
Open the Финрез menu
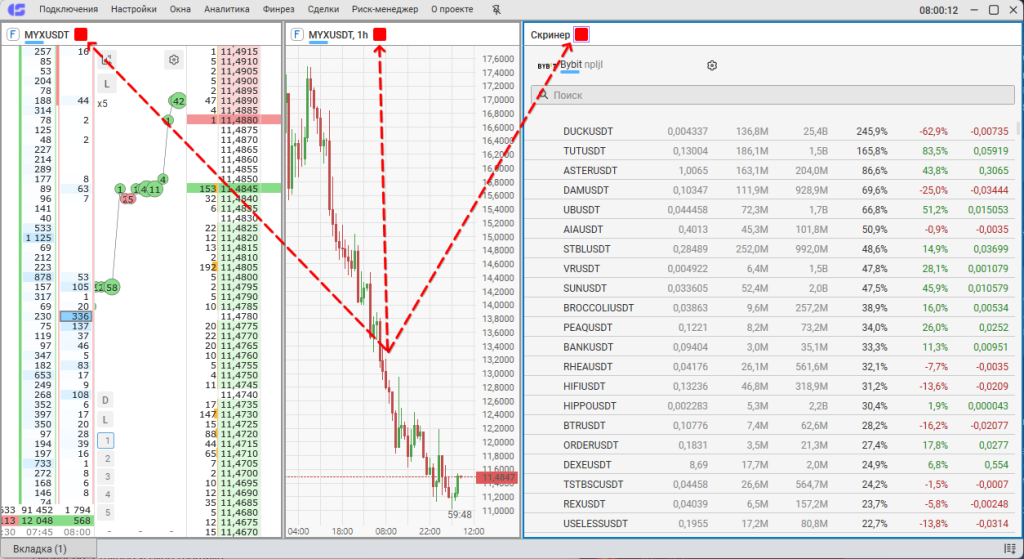point(279,9)
